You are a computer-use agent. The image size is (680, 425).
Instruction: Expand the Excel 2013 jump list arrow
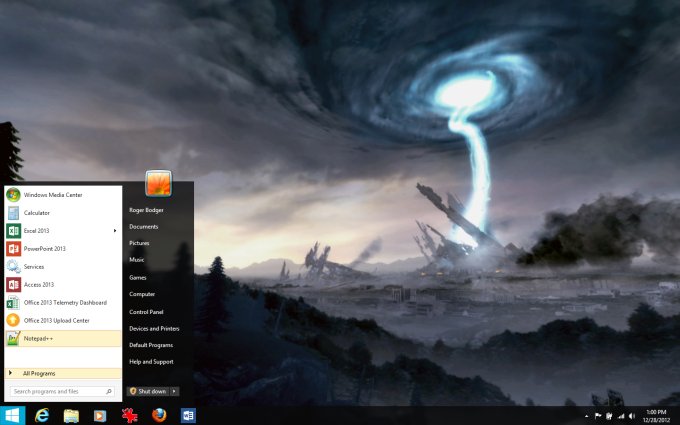click(x=115, y=231)
